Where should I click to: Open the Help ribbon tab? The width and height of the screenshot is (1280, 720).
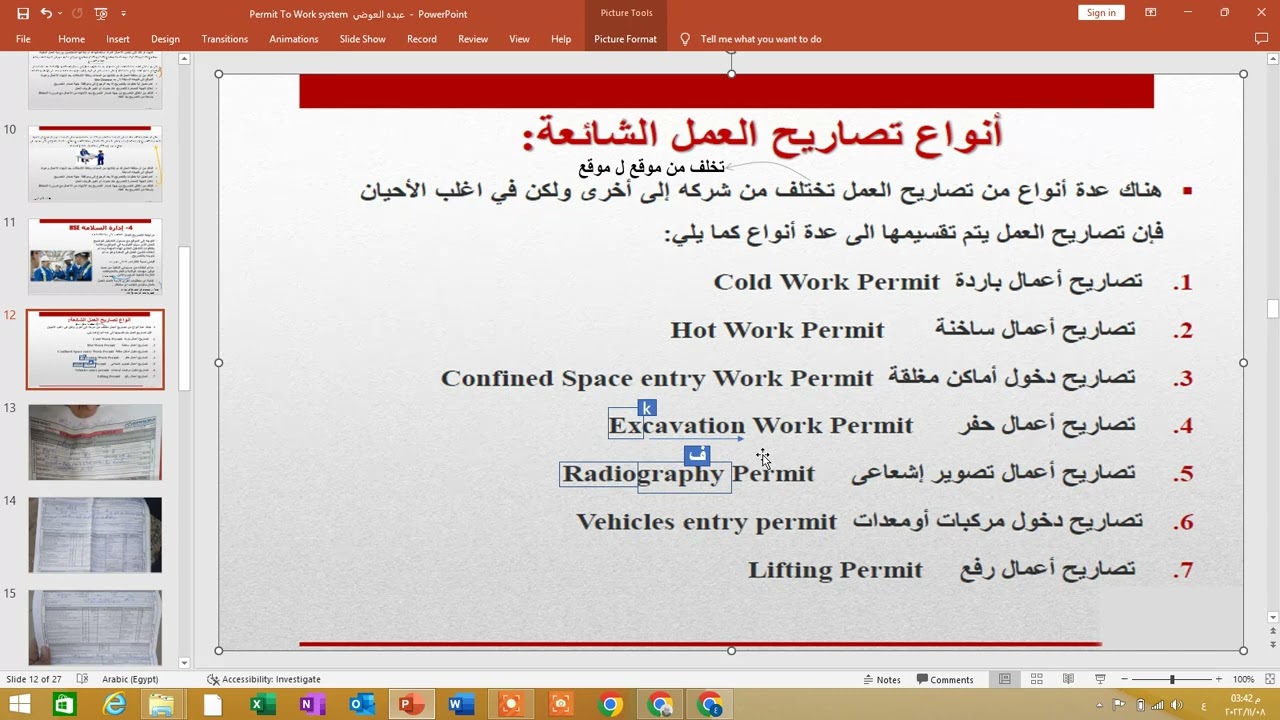[561, 39]
